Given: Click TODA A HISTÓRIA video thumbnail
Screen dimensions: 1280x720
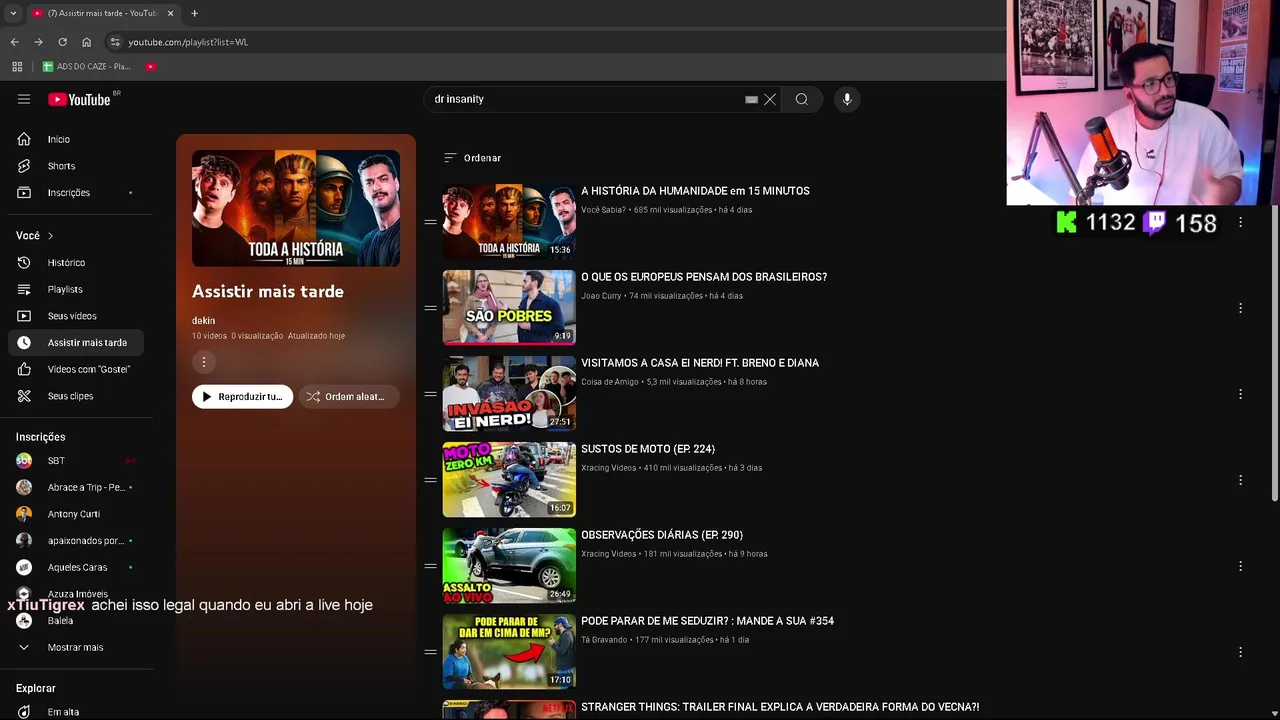Looking at the screenshot, I should point(509,221).
